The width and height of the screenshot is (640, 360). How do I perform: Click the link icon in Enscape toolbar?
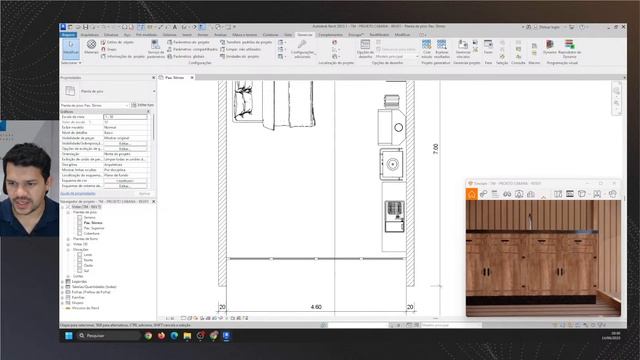tap(483, 194)
